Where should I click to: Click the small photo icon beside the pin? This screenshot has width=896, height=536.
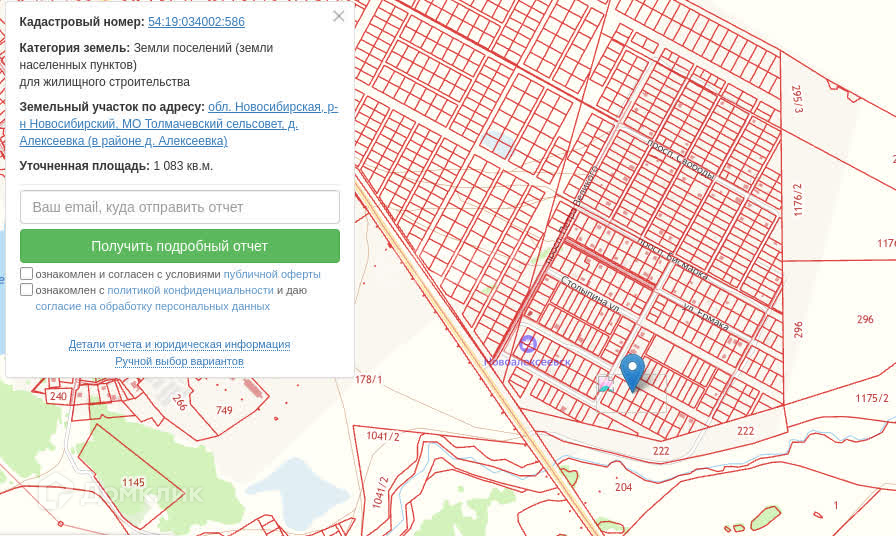click(x=604, y=383)
